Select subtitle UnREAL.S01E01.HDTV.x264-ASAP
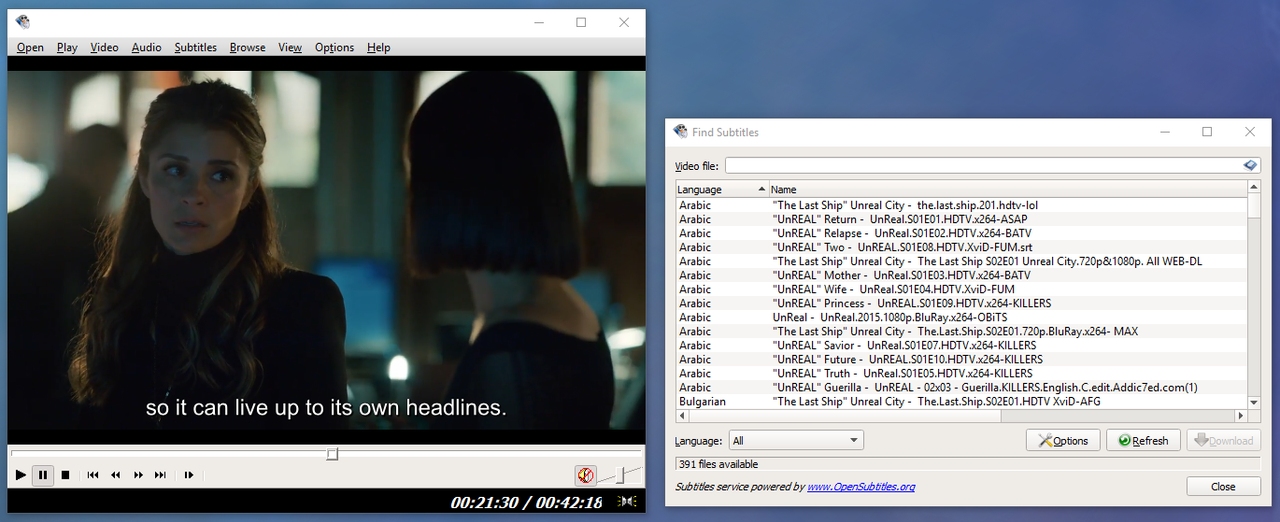1280x522 pixels. point(961,219)
